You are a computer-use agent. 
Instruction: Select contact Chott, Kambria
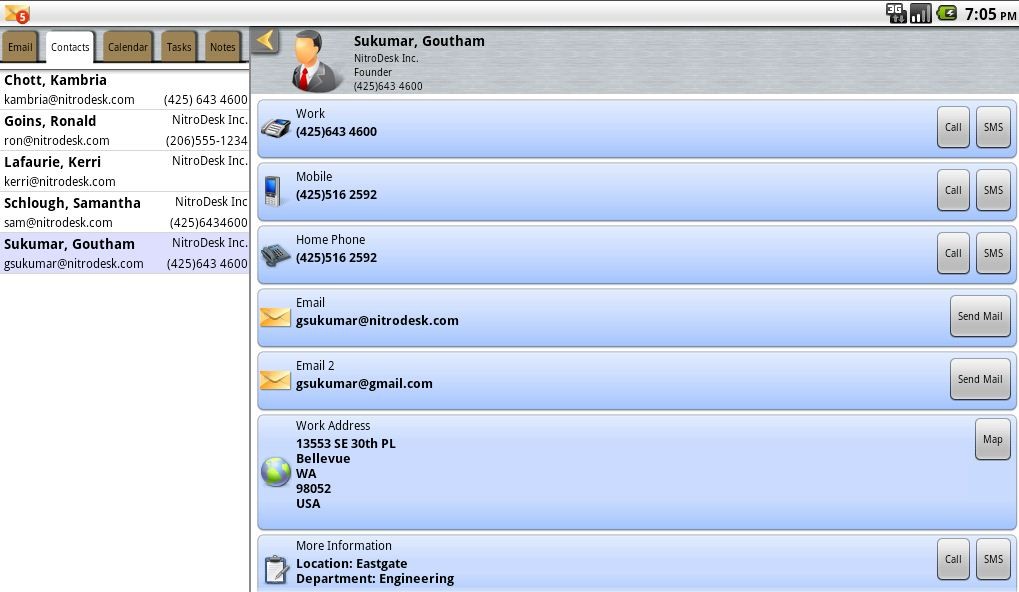124,90
